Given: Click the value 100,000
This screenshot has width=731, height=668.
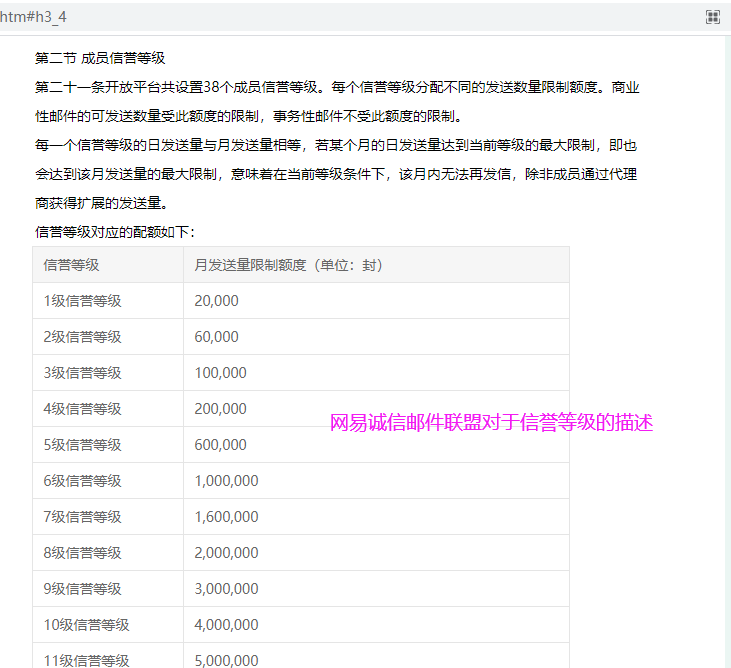Looking at the screenshot, I should [x=220, y=373].
